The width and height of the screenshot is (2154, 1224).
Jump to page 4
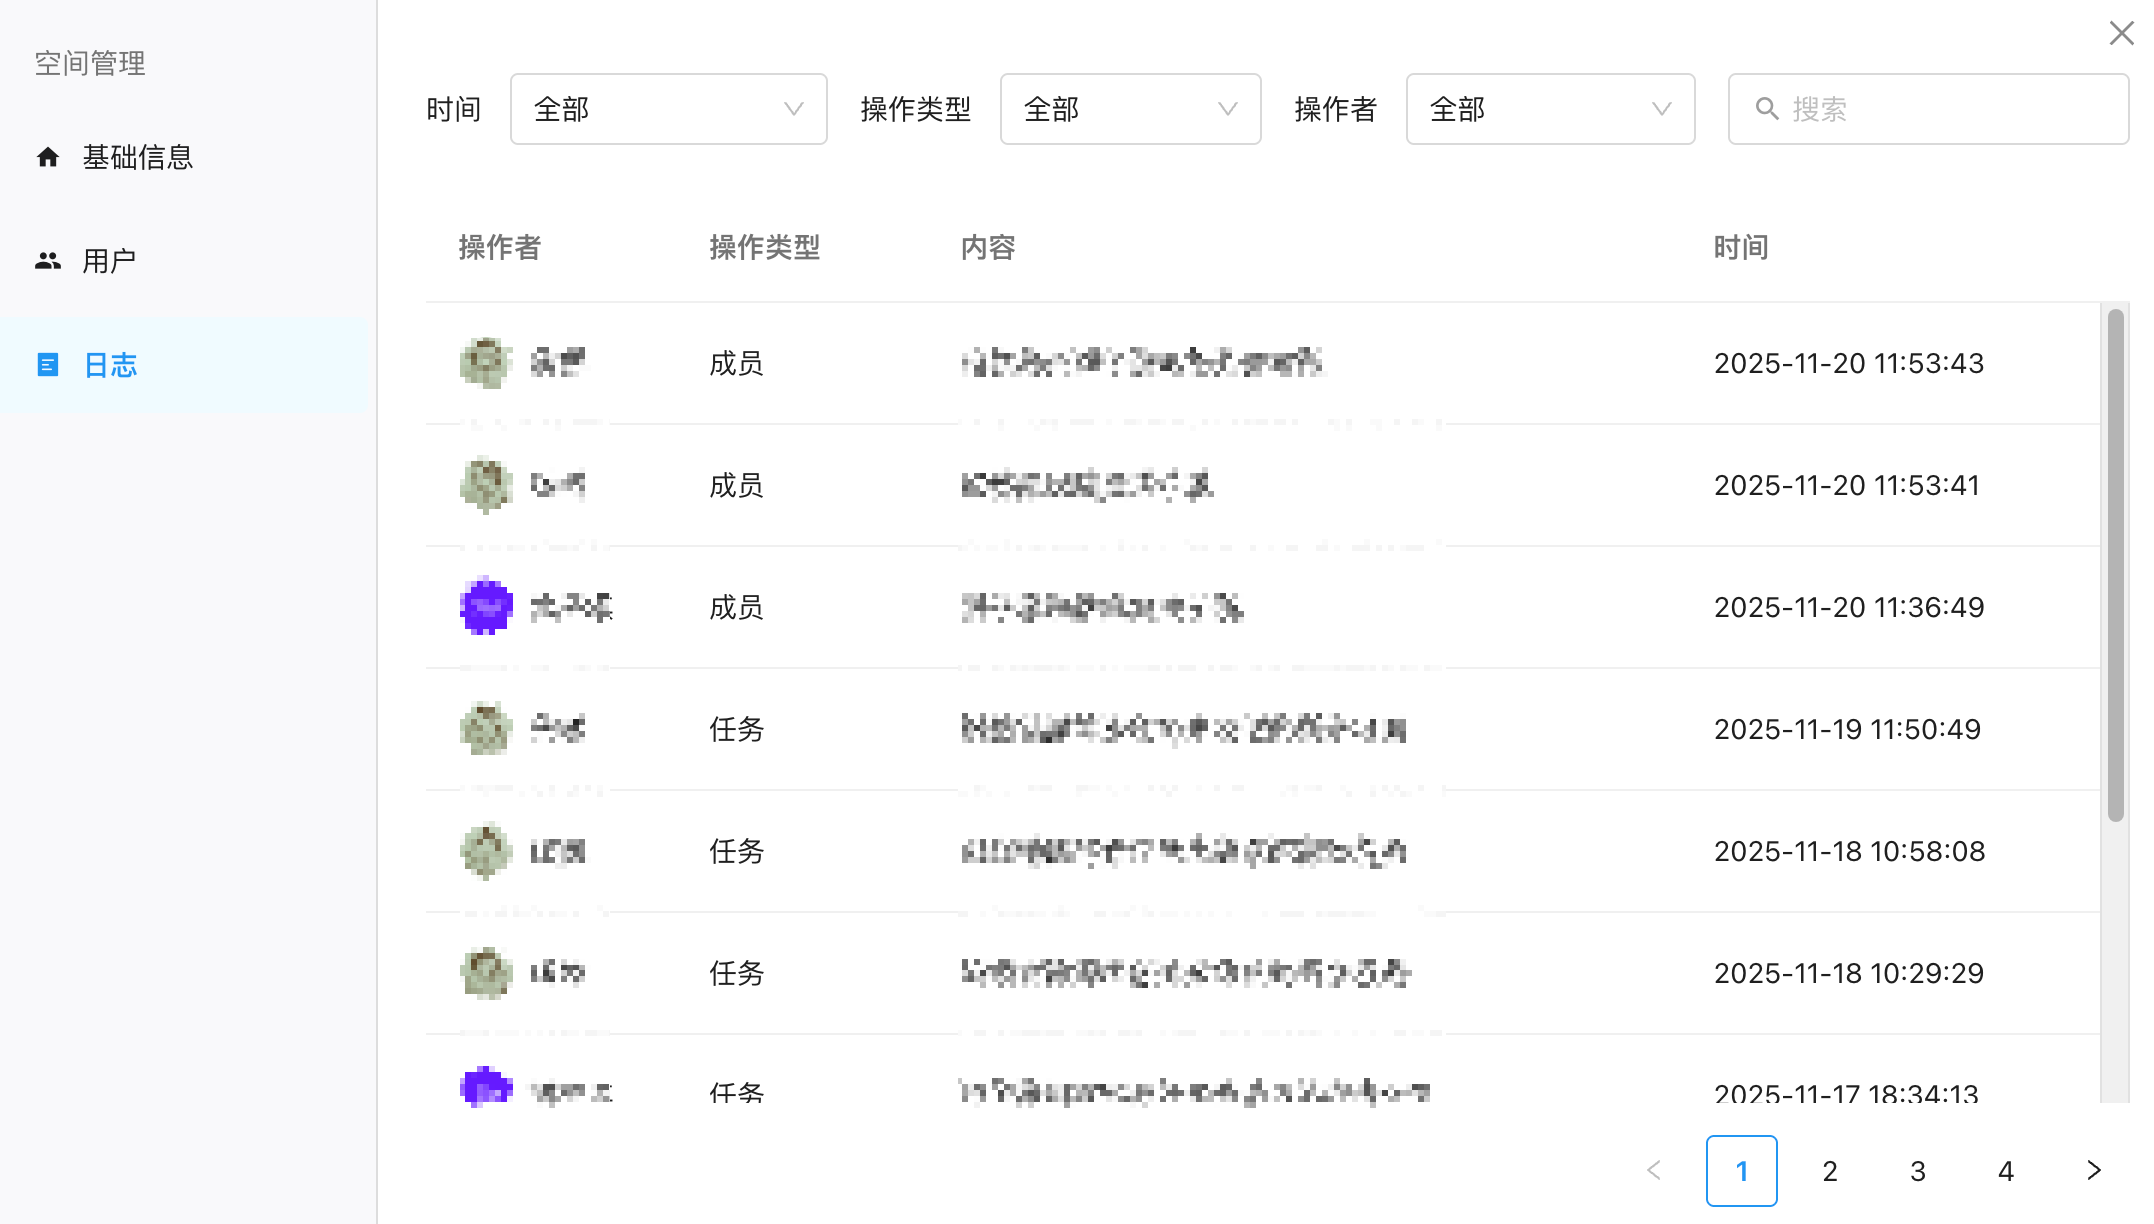click(x=2005, y=1171)
